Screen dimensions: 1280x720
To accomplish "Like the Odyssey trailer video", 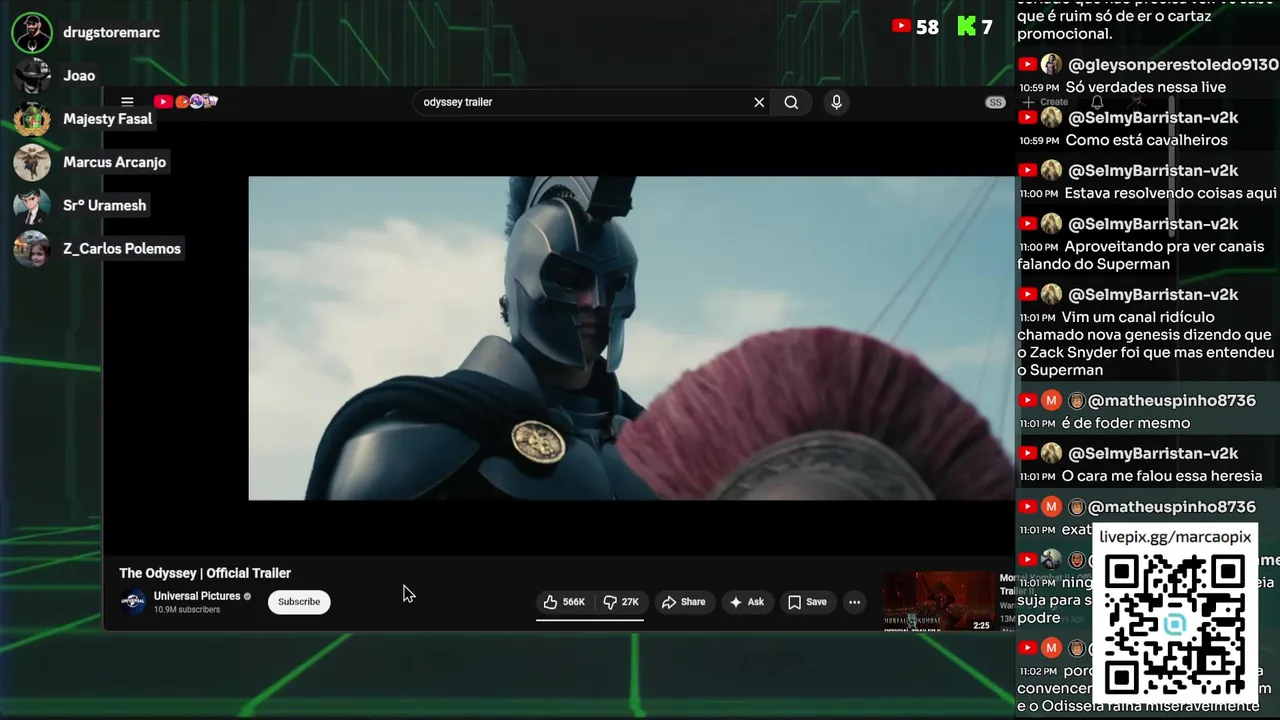I will coord(564,602).
